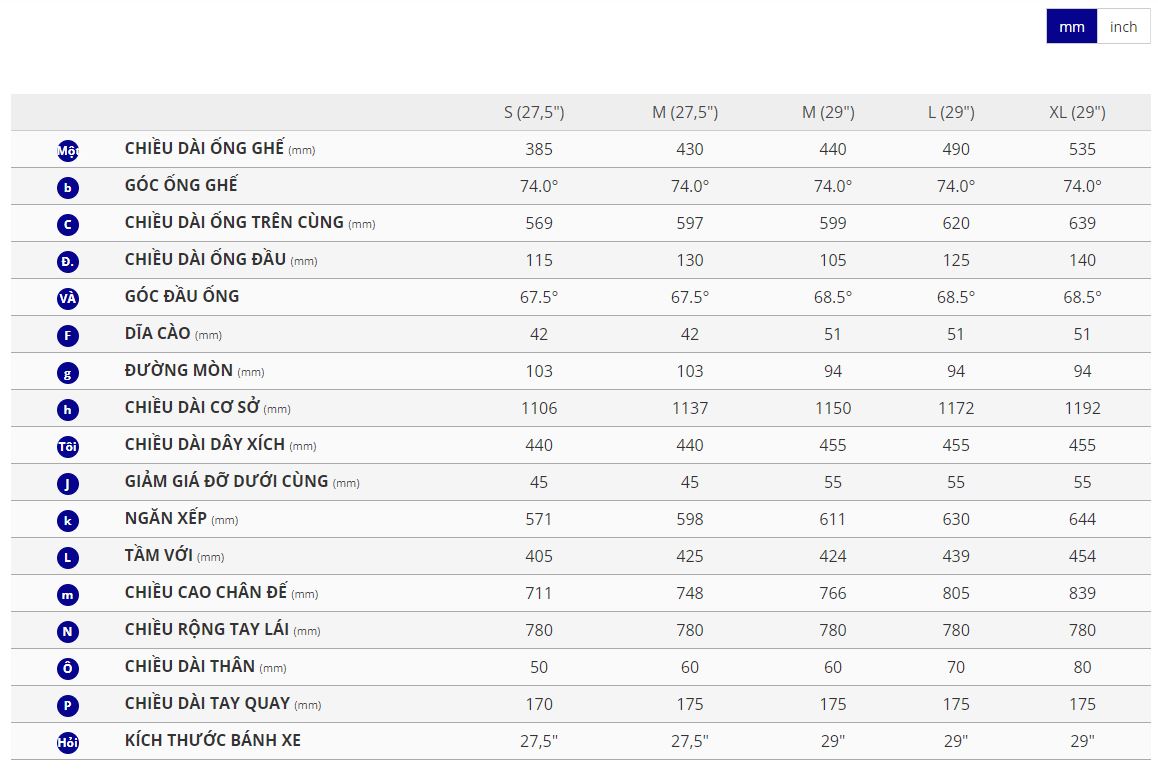The width and height of the screenshot is (1158, 769).
Task: Click the S (27,5") column header
Action: pos(534,112)
